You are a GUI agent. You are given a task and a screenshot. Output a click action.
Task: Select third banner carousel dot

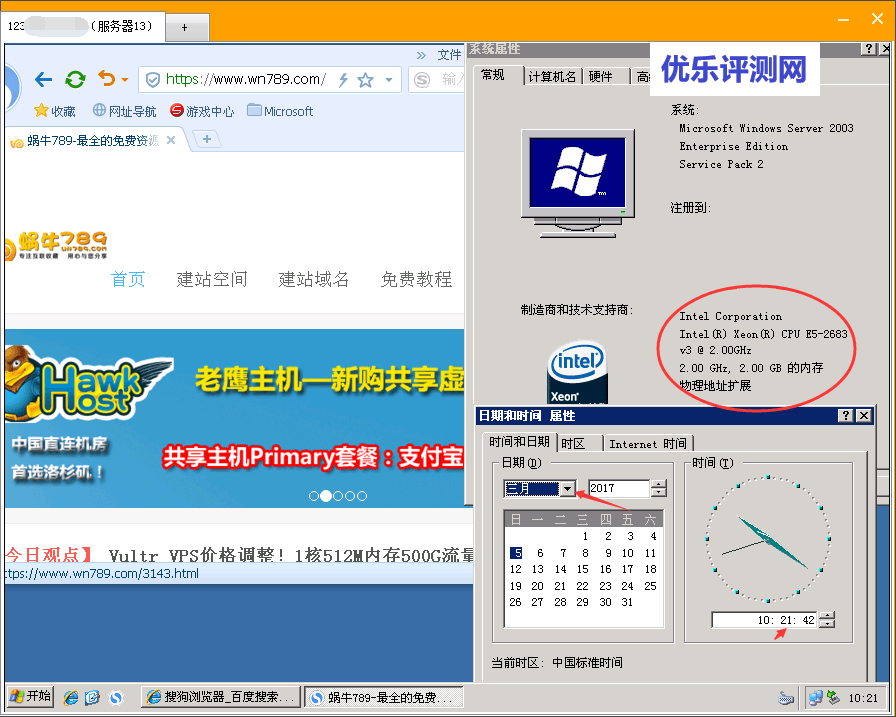tap(338, 496)
